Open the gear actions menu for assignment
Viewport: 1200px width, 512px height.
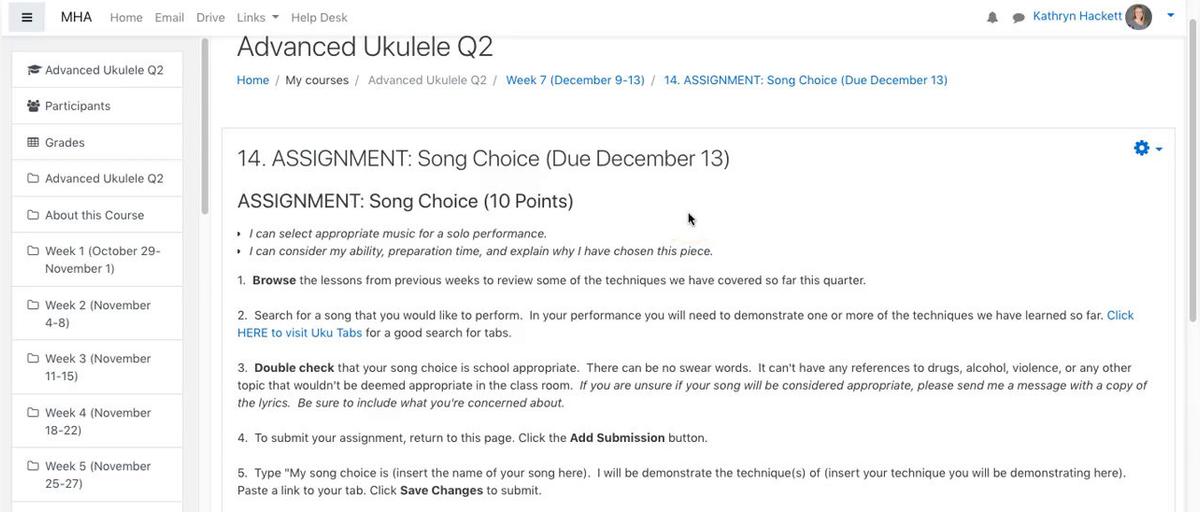pos(1148,148)
